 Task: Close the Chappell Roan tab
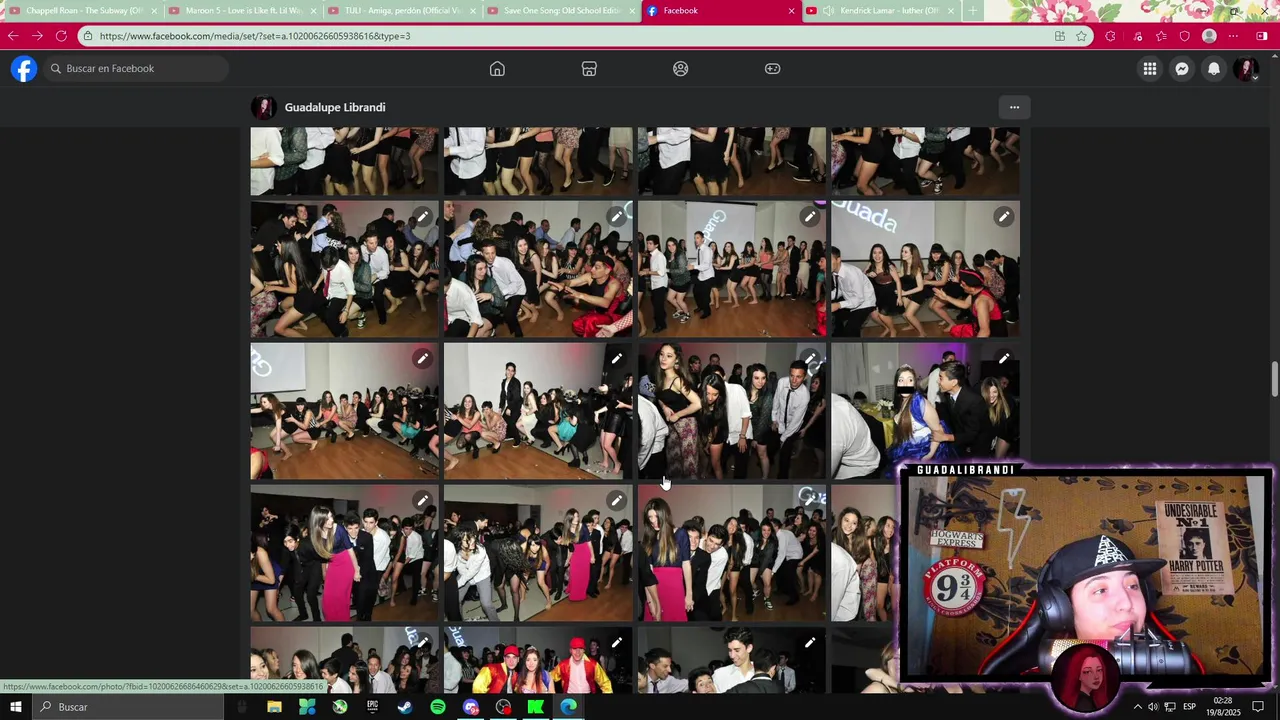point(154,11)
